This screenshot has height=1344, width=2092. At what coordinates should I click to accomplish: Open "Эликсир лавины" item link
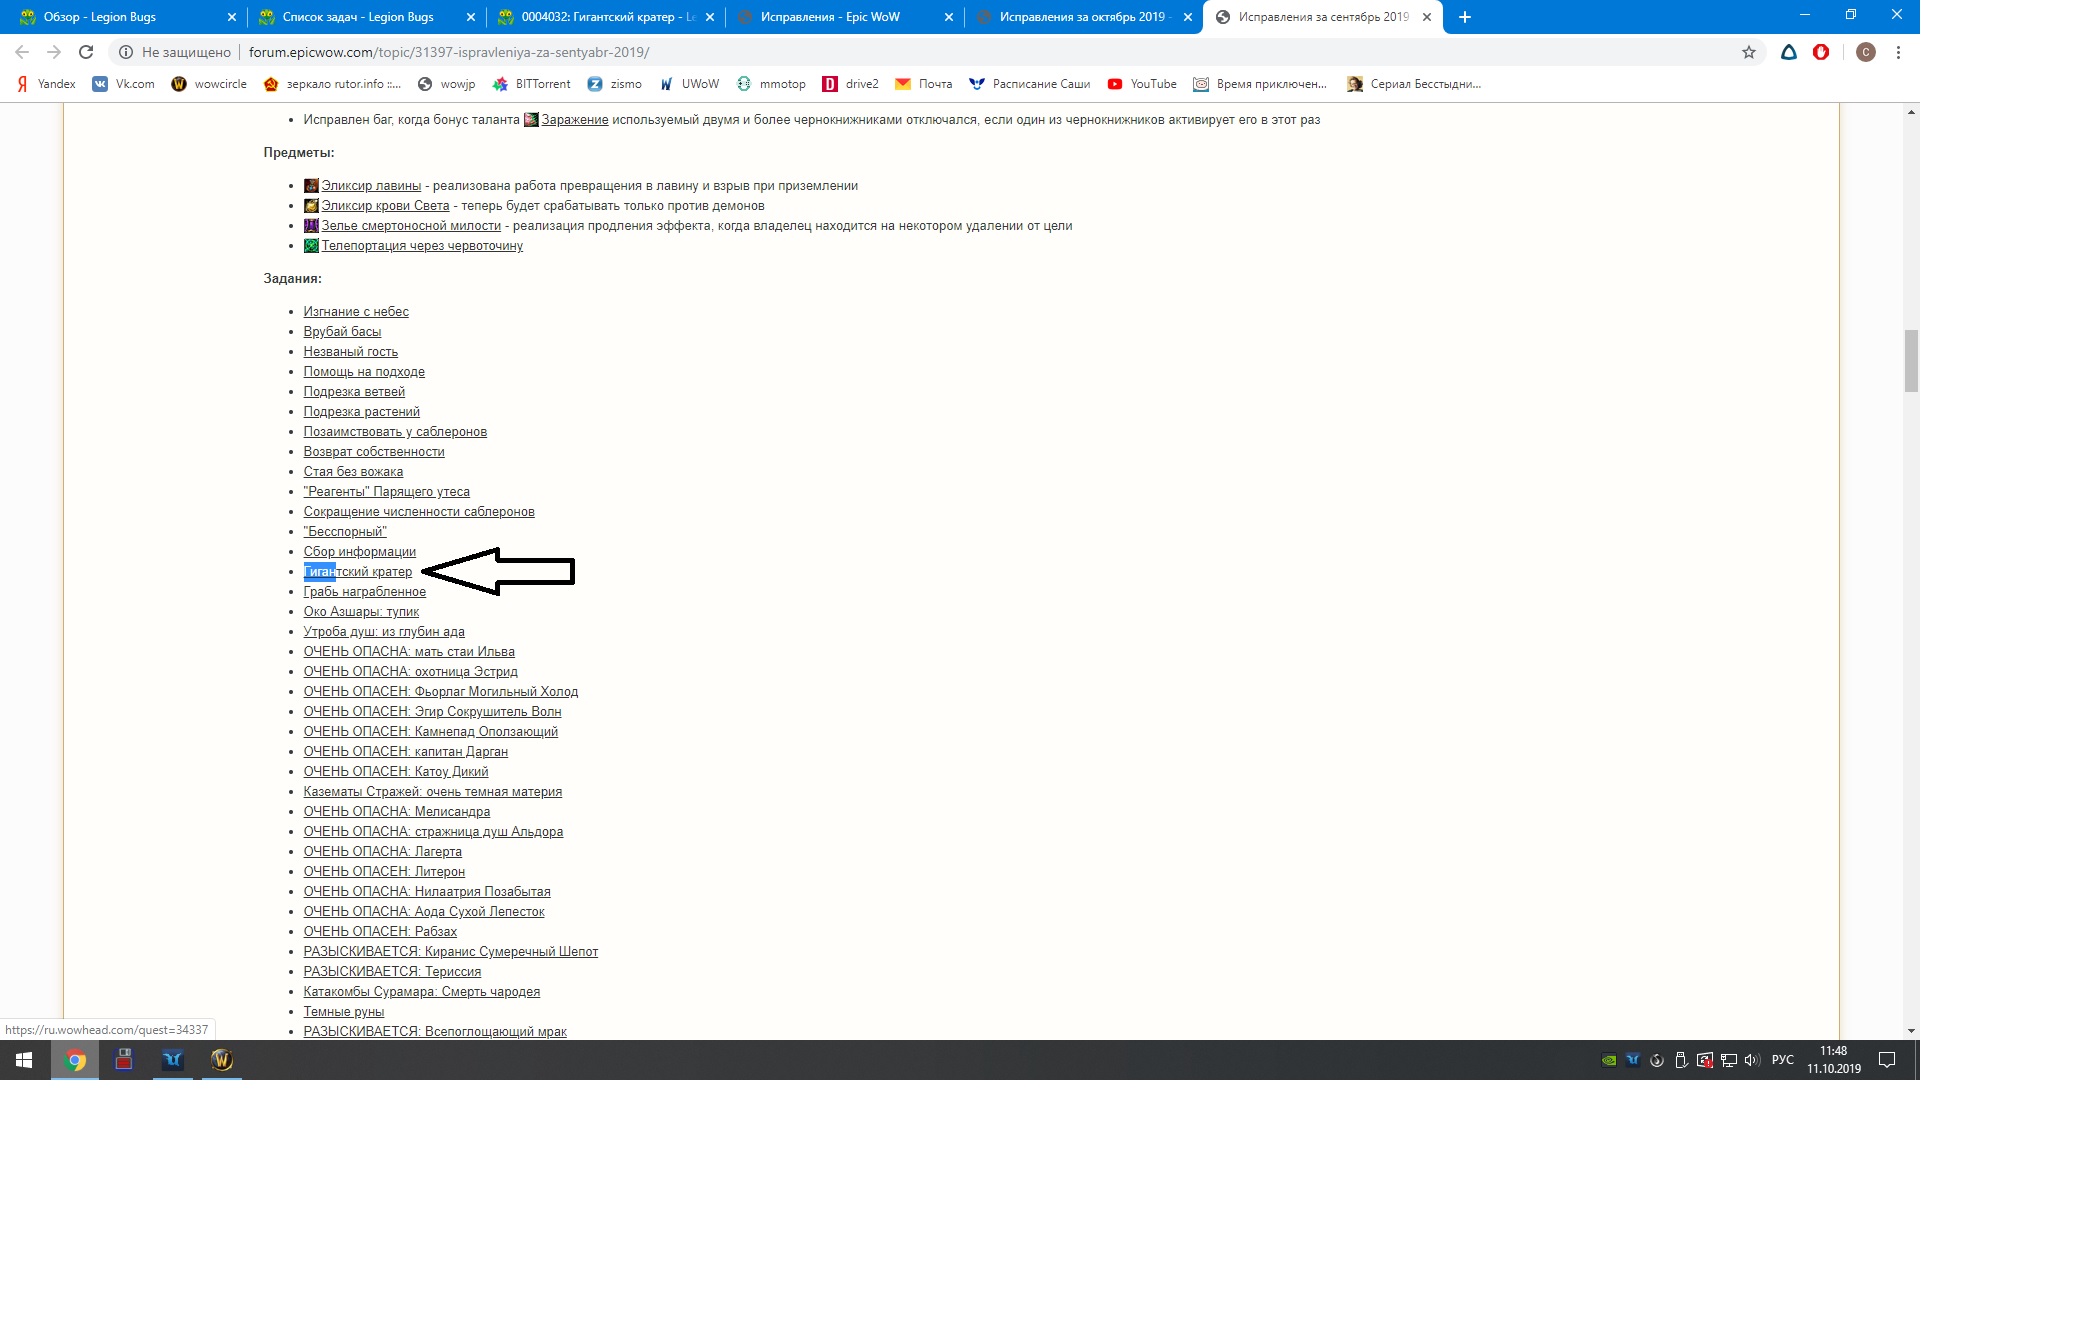tap(371, 186)
